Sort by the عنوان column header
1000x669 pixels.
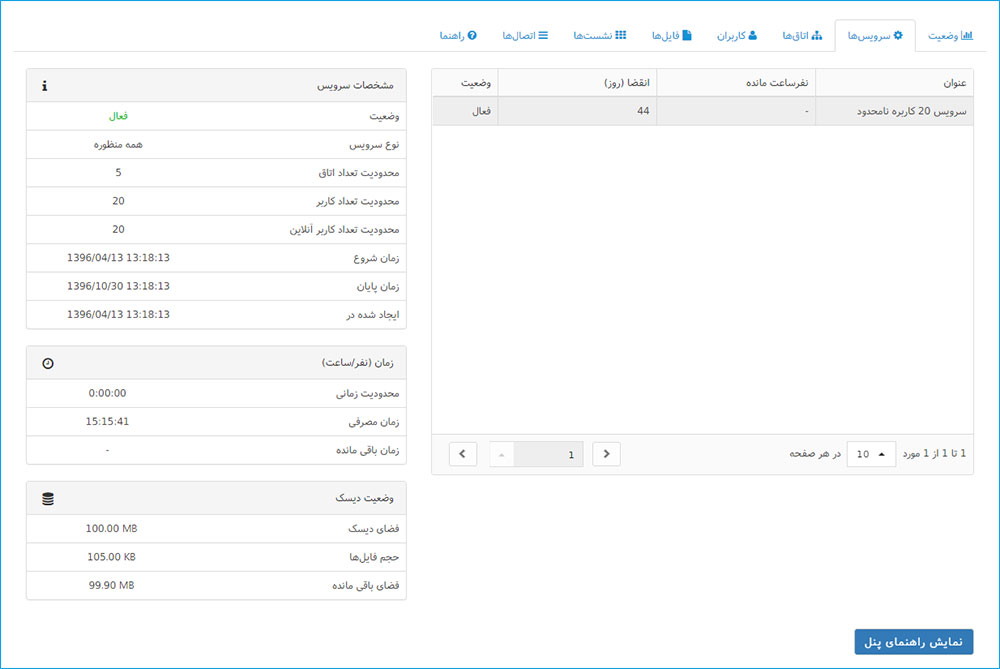894,83
